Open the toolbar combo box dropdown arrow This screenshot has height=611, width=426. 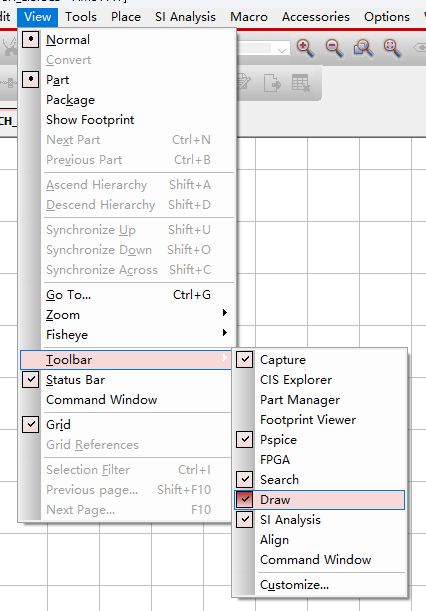pos(282,49)
